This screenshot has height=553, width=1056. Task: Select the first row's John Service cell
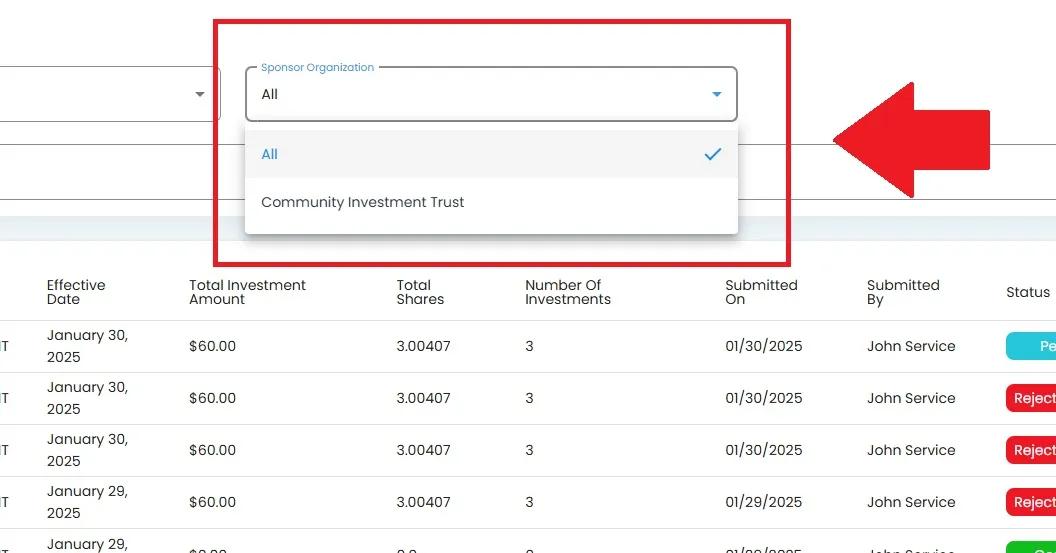(x=910, y=346)
